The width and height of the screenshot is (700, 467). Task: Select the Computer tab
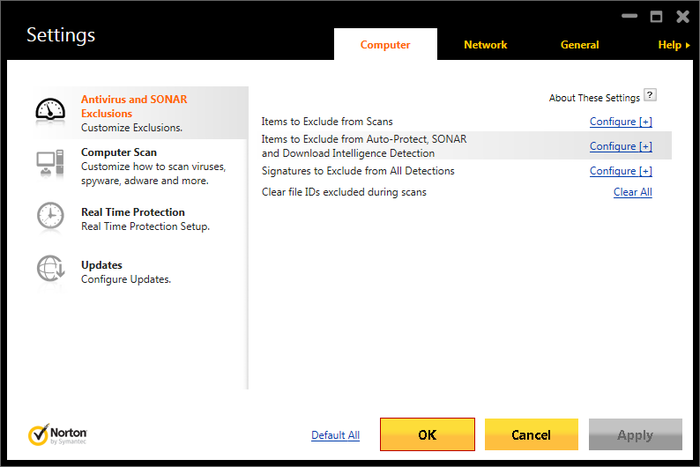pyautogui.click(x=385, y=45)
